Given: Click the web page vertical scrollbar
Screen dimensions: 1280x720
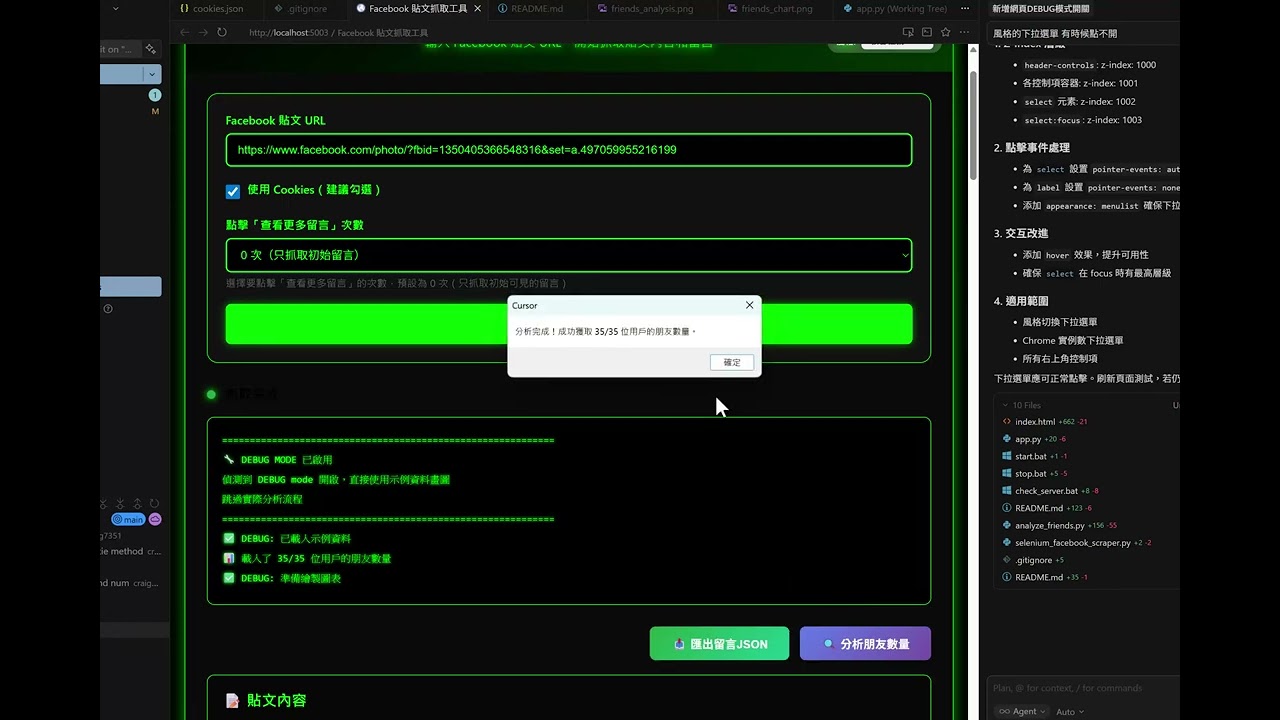Looking at the screenshot, I should click(973, 125).
